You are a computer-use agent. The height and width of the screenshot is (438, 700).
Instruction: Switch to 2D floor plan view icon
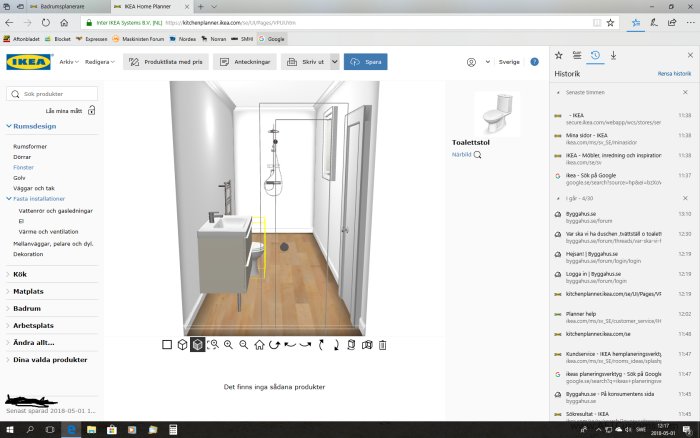coord(167,345)
